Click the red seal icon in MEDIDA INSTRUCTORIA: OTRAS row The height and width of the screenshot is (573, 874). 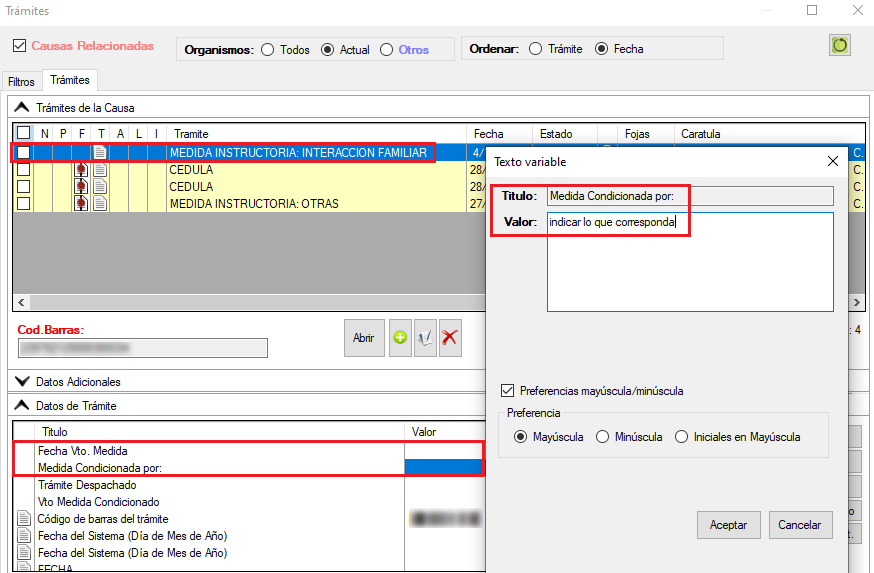[x=82, y=204]
